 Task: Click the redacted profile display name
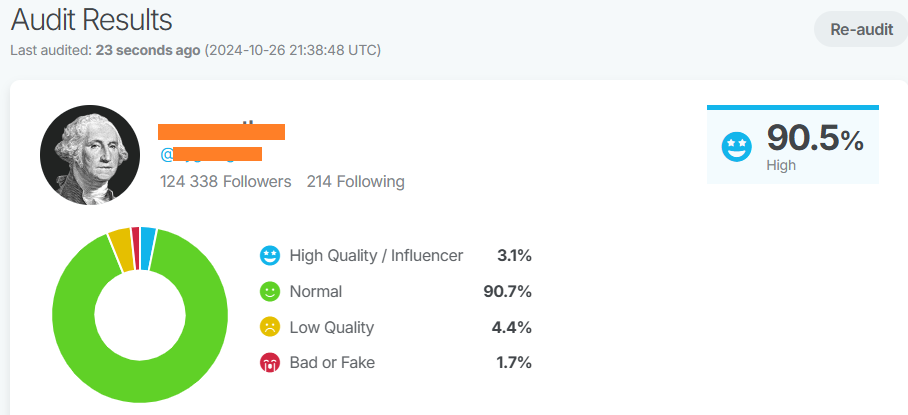(222, 131)
